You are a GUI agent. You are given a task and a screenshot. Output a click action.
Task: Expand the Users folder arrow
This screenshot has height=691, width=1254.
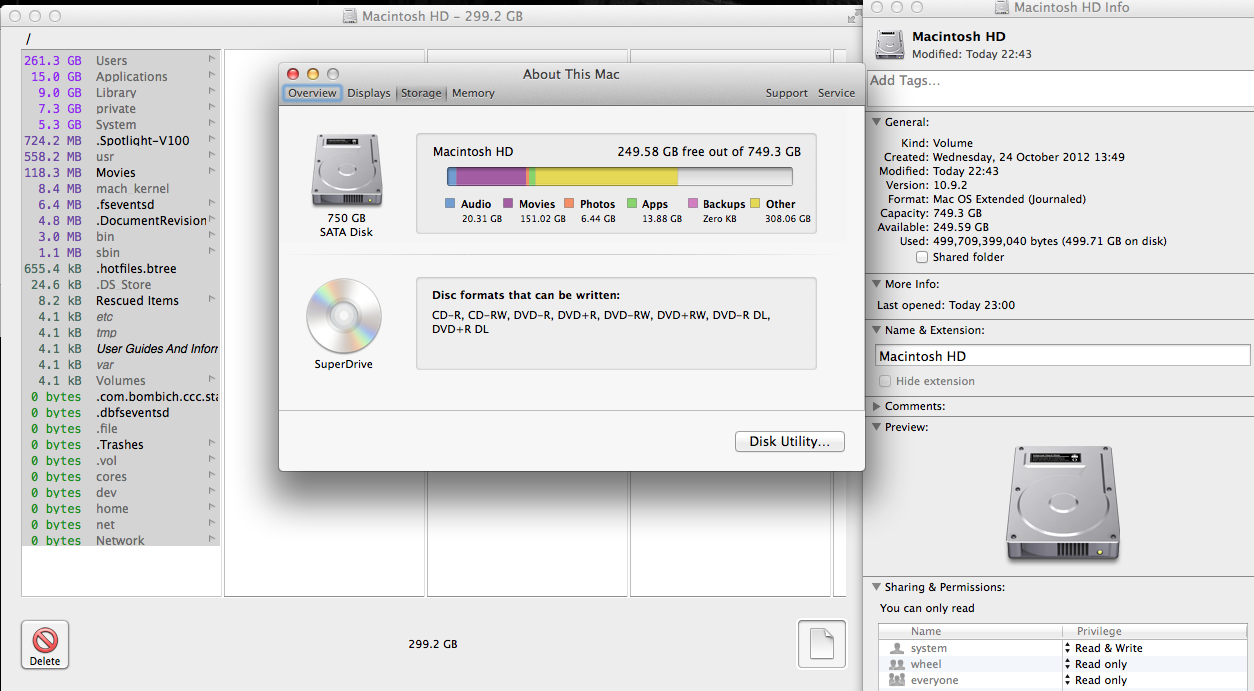(x=212, y=60)
